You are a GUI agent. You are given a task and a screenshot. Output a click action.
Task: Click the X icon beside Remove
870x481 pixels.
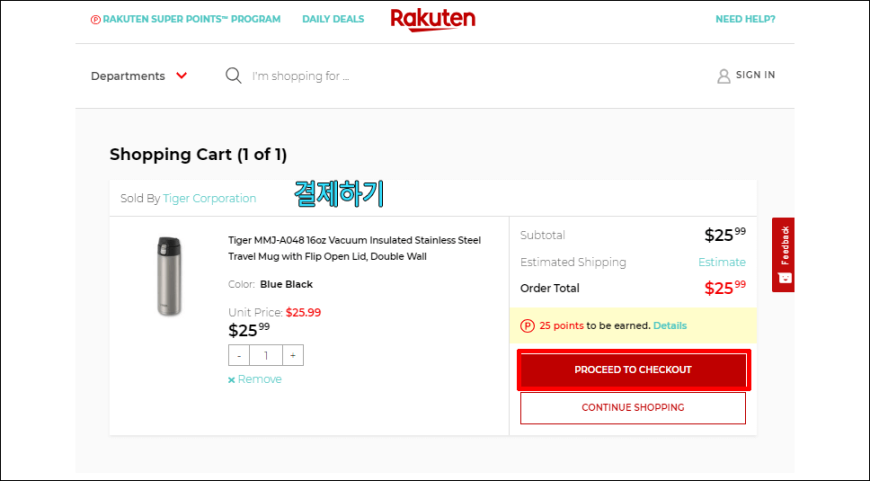[x=232, y=380]
